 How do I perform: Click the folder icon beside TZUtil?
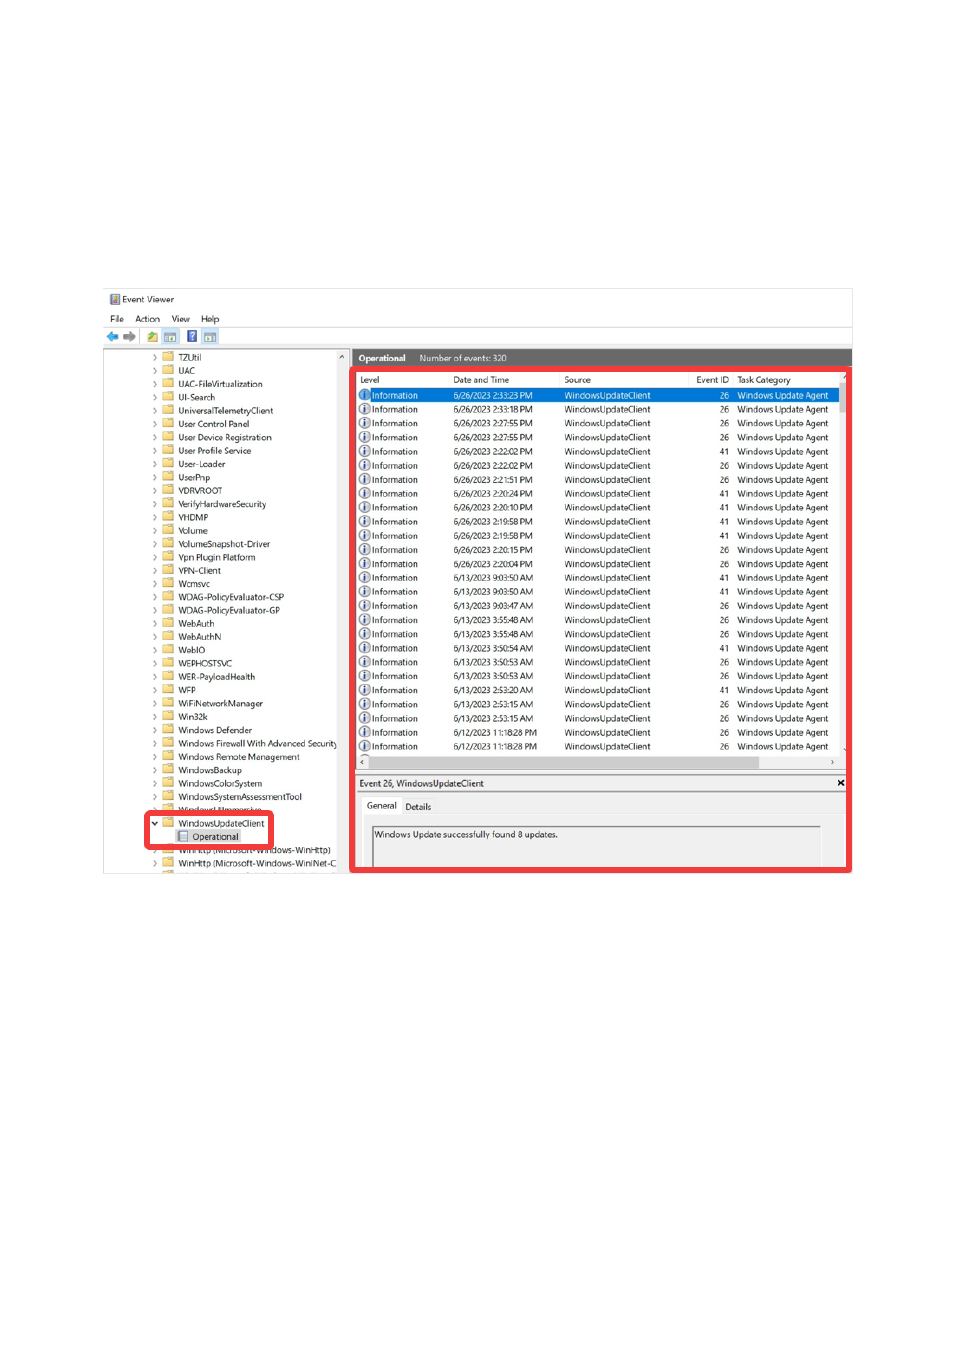coord(168,357)
